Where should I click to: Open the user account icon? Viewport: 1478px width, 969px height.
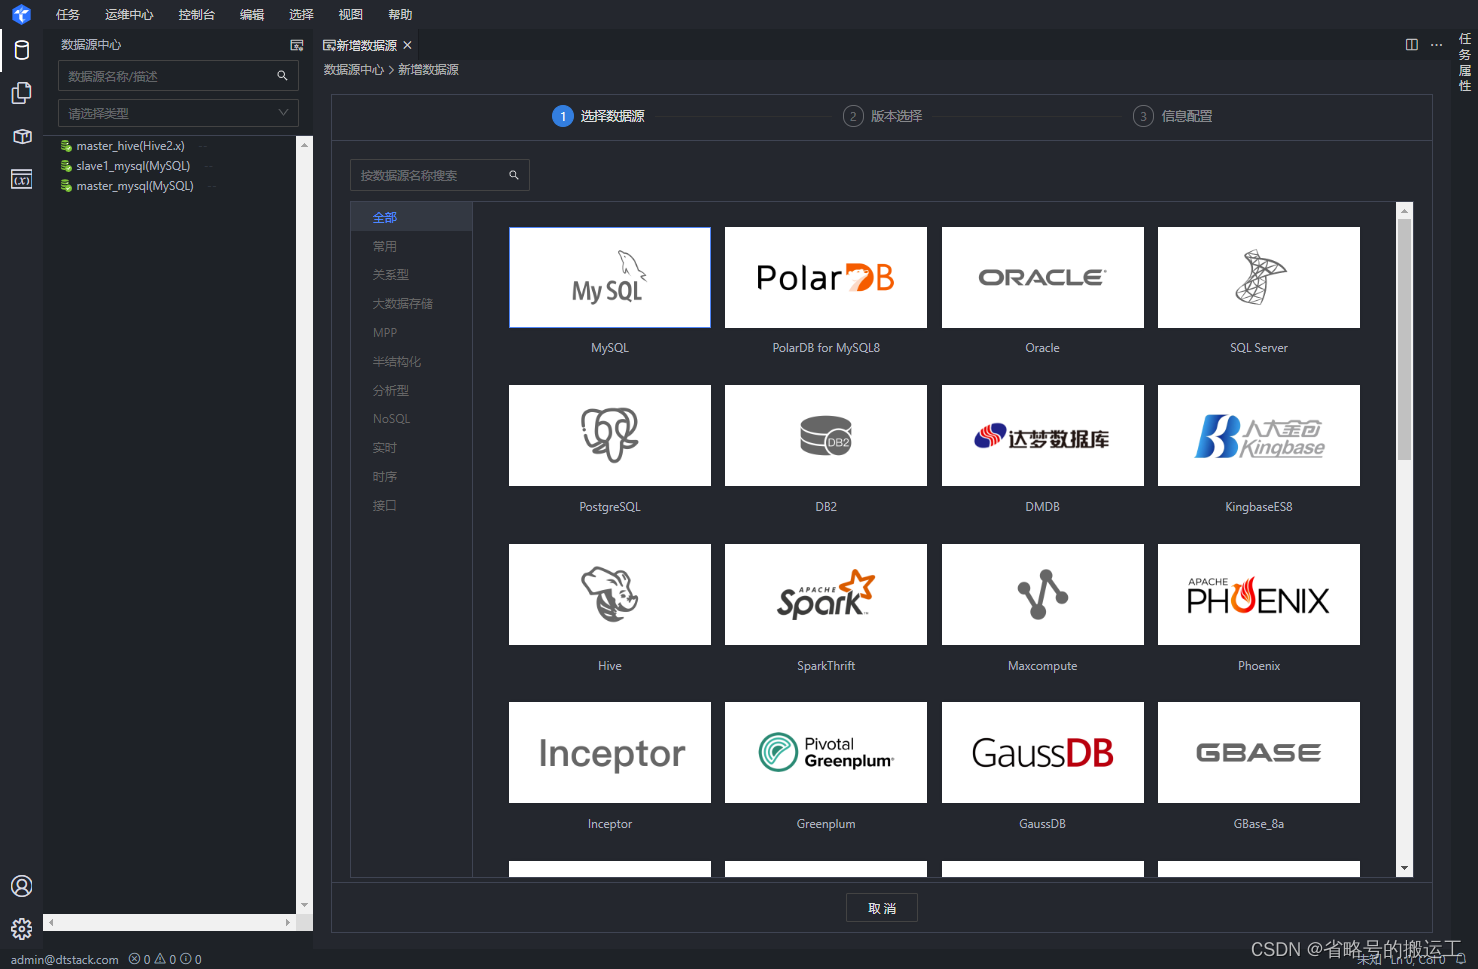(21, 886)
